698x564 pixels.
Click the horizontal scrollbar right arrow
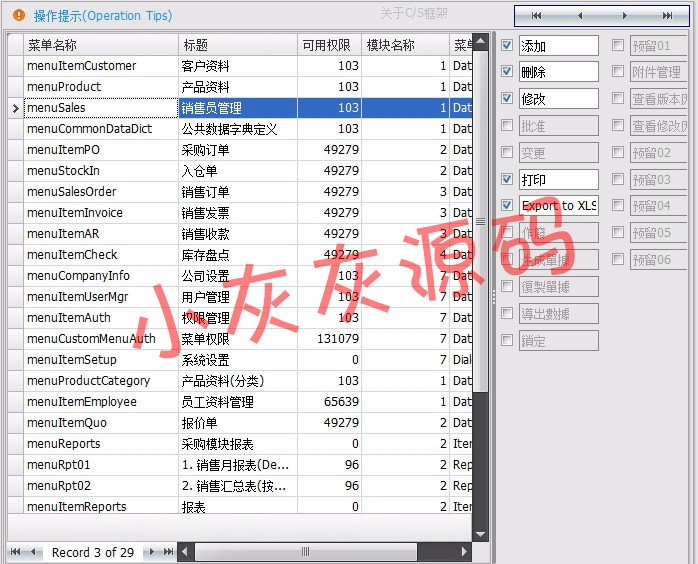(x=464, y=552)
